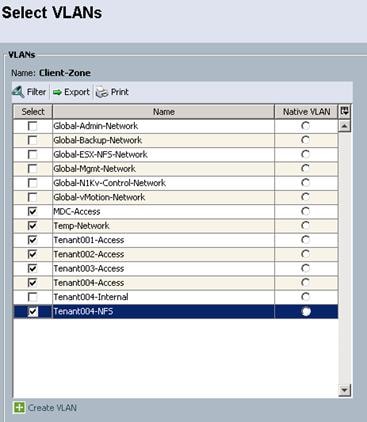The height and width of the screenshot is (422, 367).
Task: Select the Tenant001-Access name cell
Action: pos(163,240)
